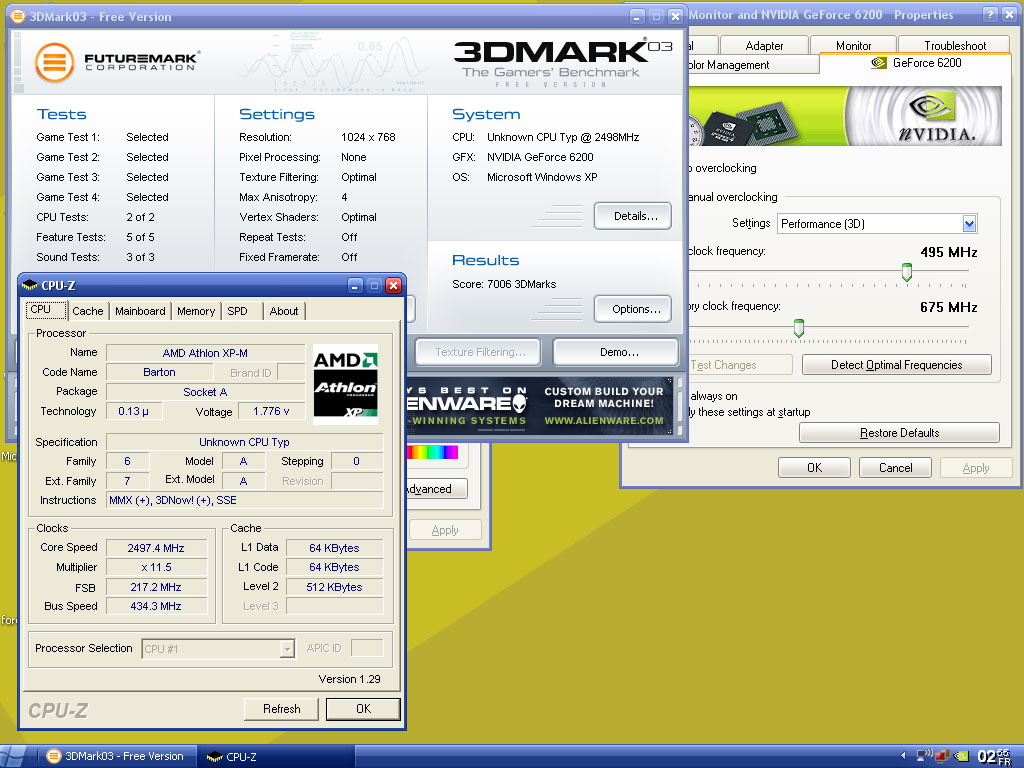Open the Color Management tab
This screenshot has height=768, width=1024.
click(753, 65)
